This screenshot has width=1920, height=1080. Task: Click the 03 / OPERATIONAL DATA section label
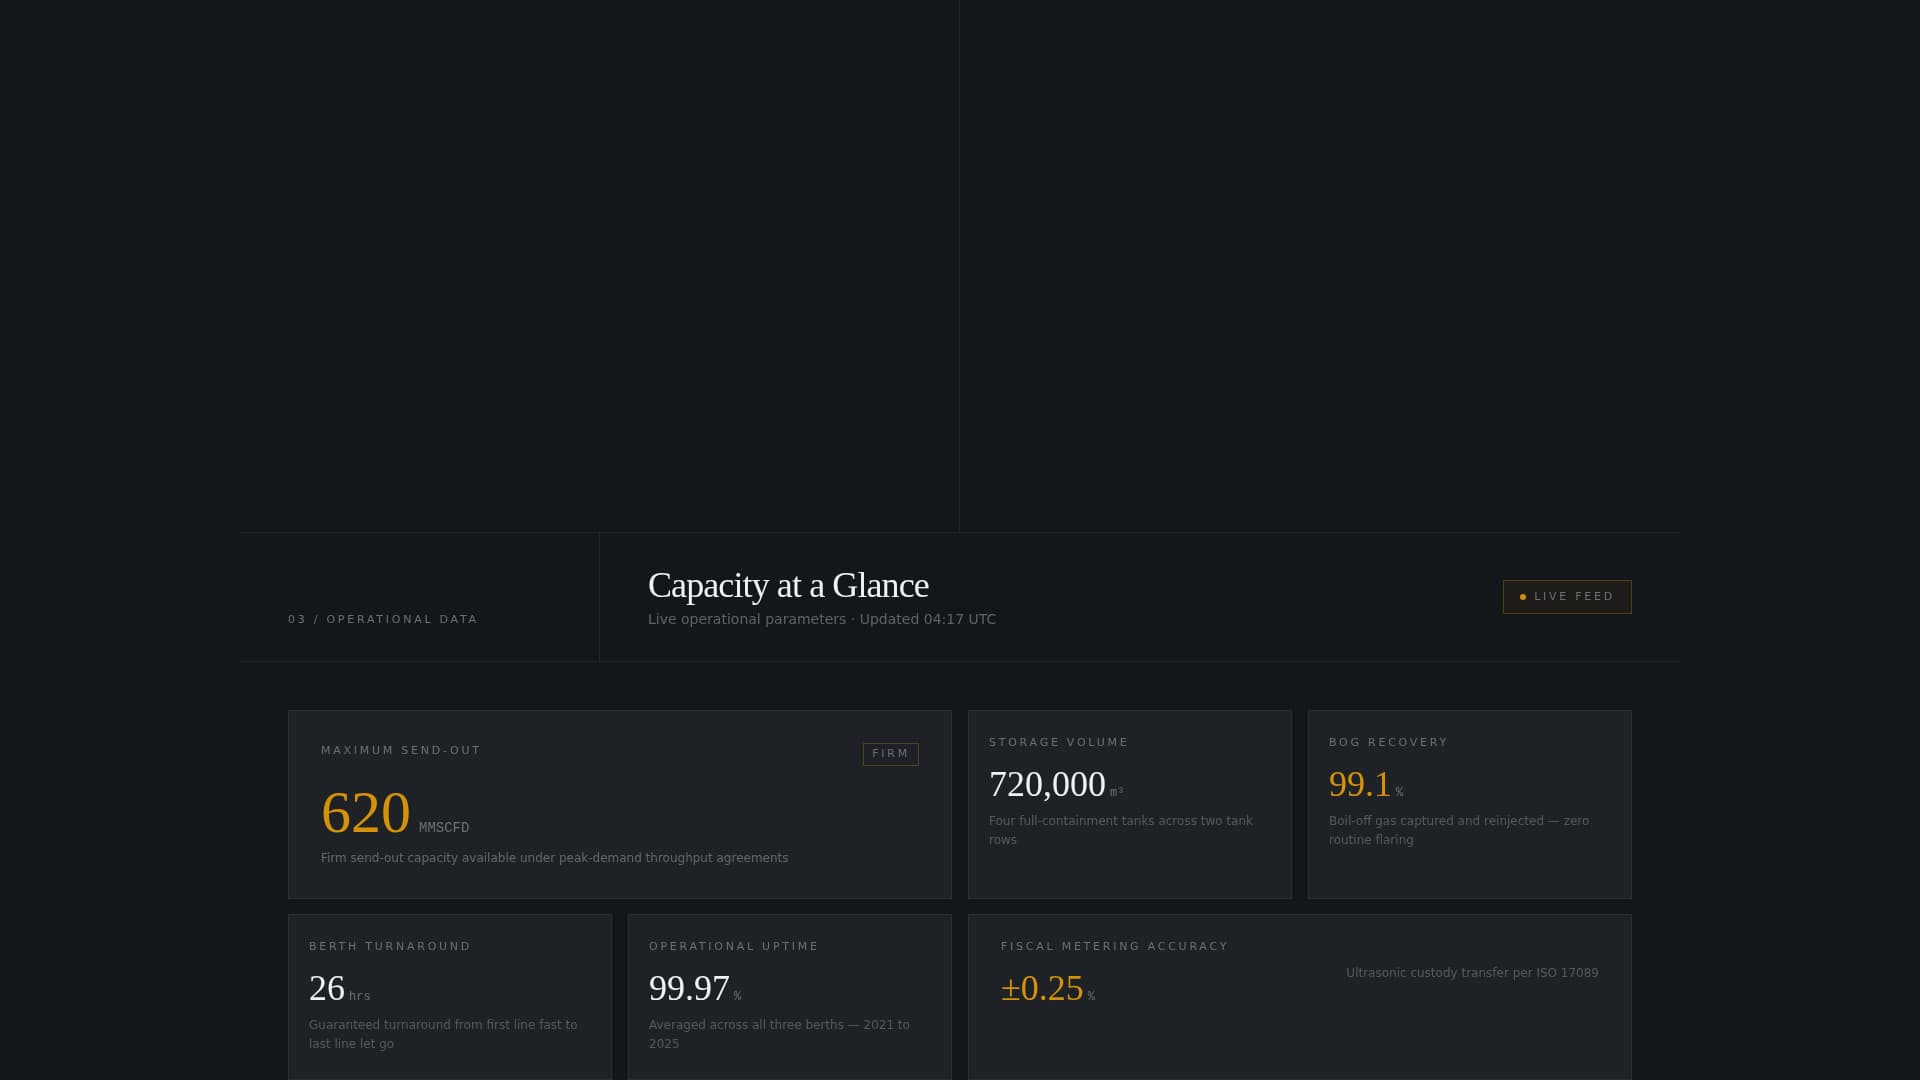click(x=383, y=619)
